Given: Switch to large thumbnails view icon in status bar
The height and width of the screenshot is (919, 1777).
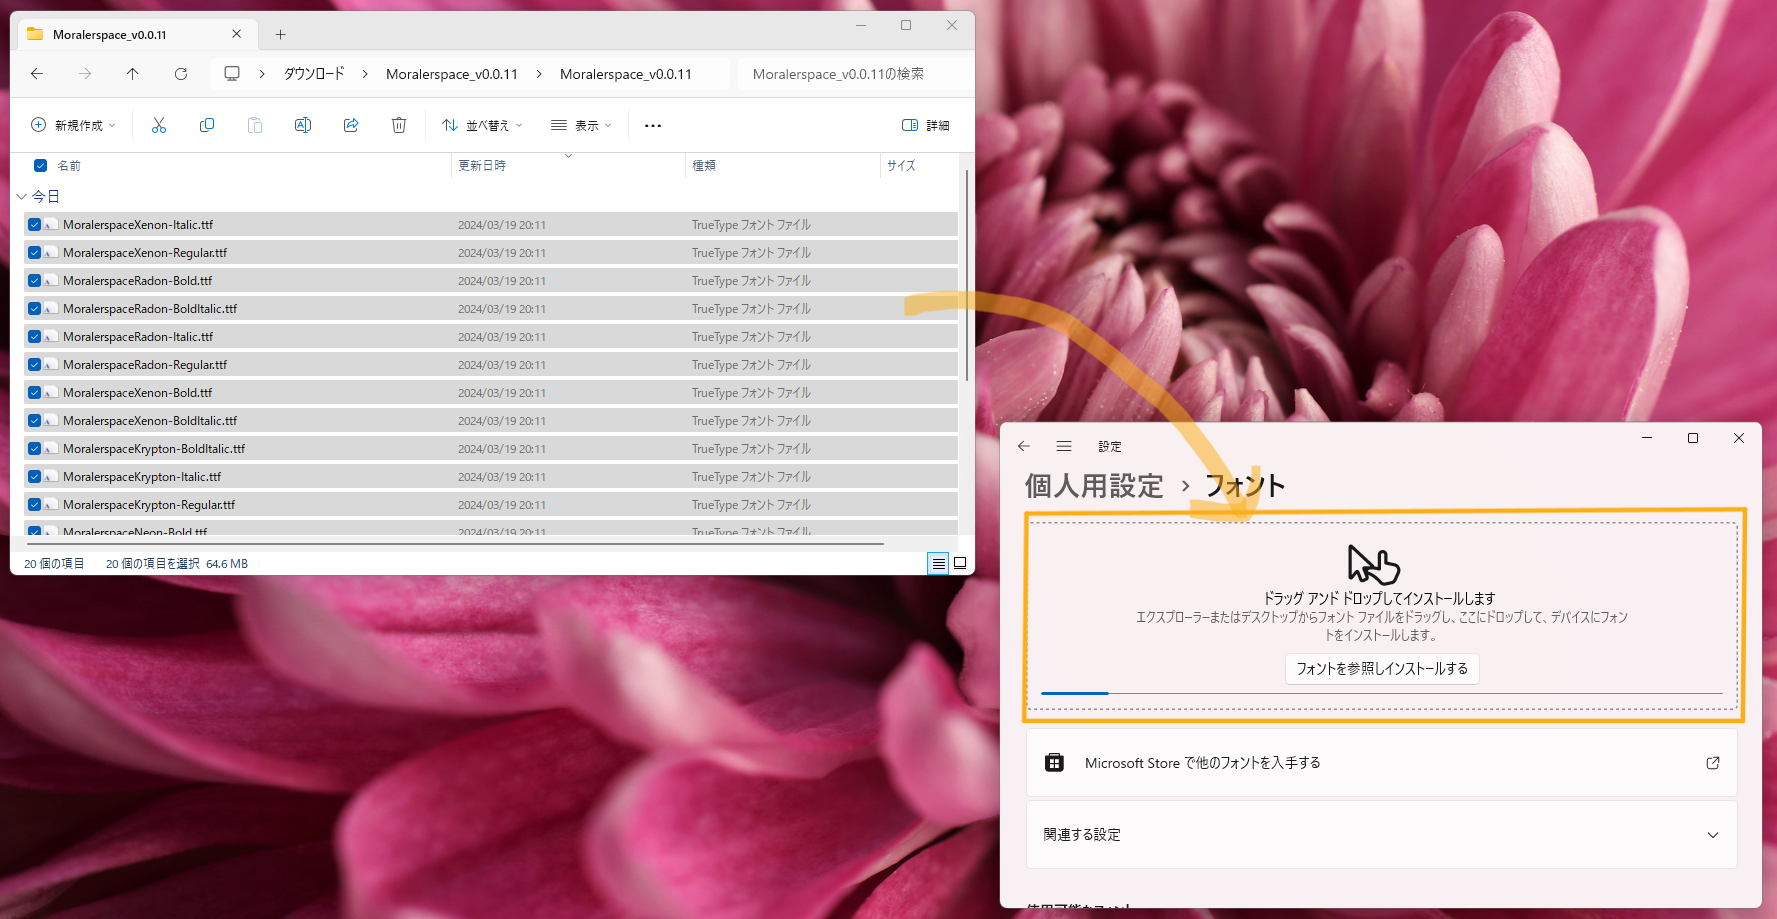Looking at the screenshot, I should pos(960,563).
